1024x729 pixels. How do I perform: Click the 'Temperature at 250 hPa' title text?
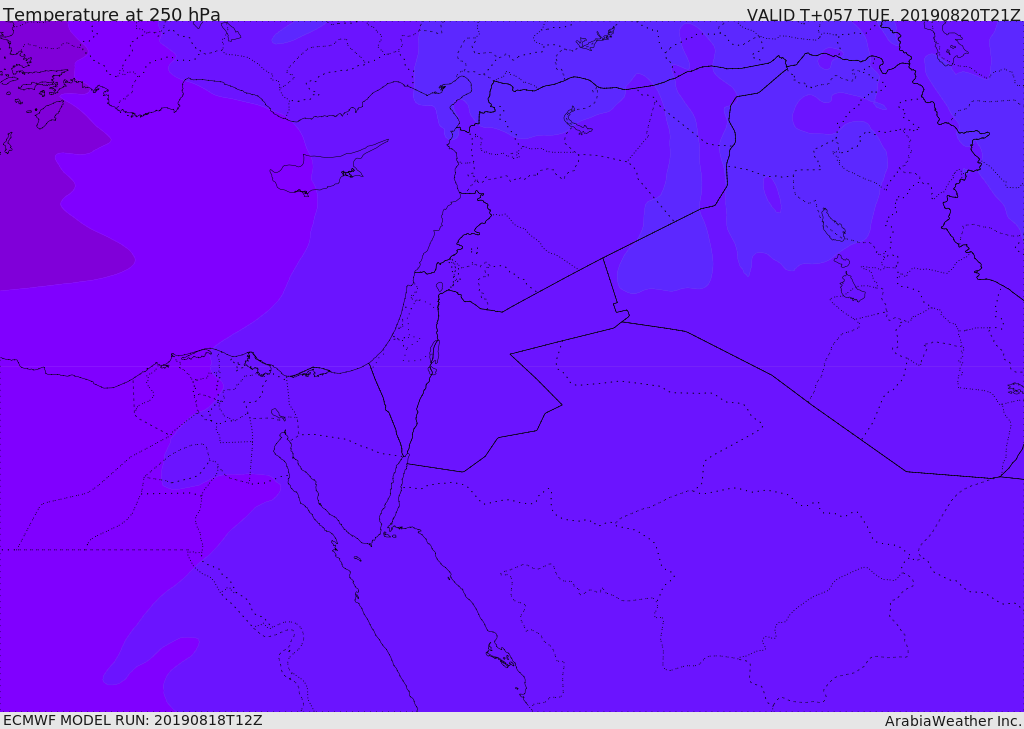(x=112, y=13)
